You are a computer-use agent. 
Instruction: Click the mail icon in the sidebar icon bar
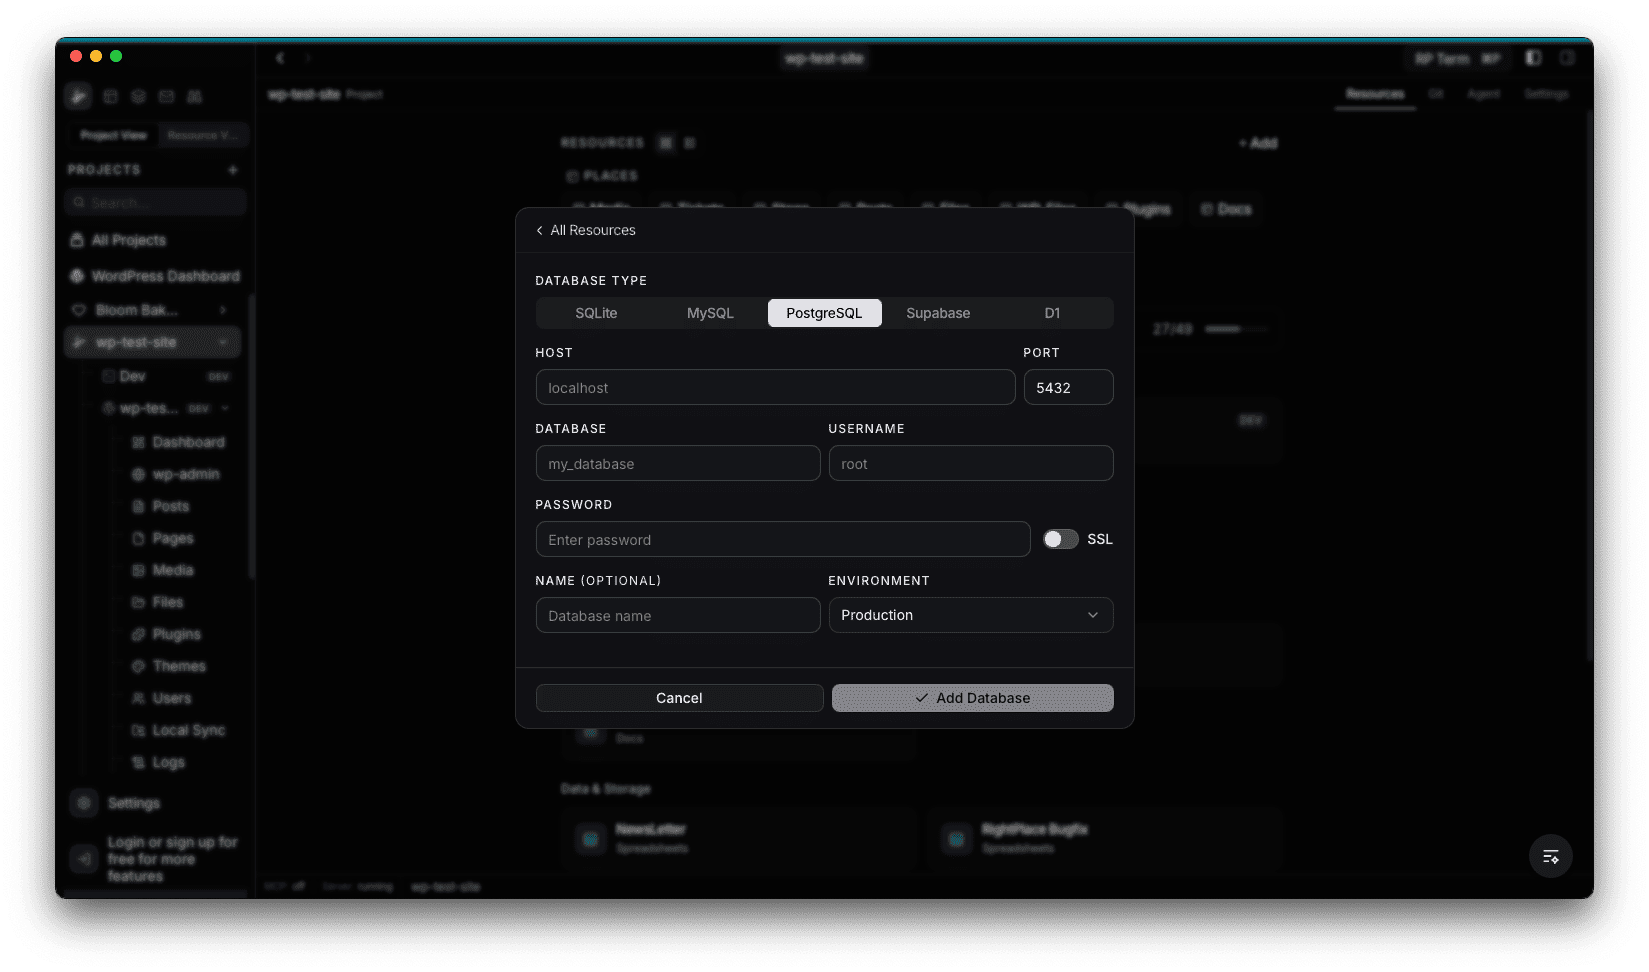coord(166,96)
